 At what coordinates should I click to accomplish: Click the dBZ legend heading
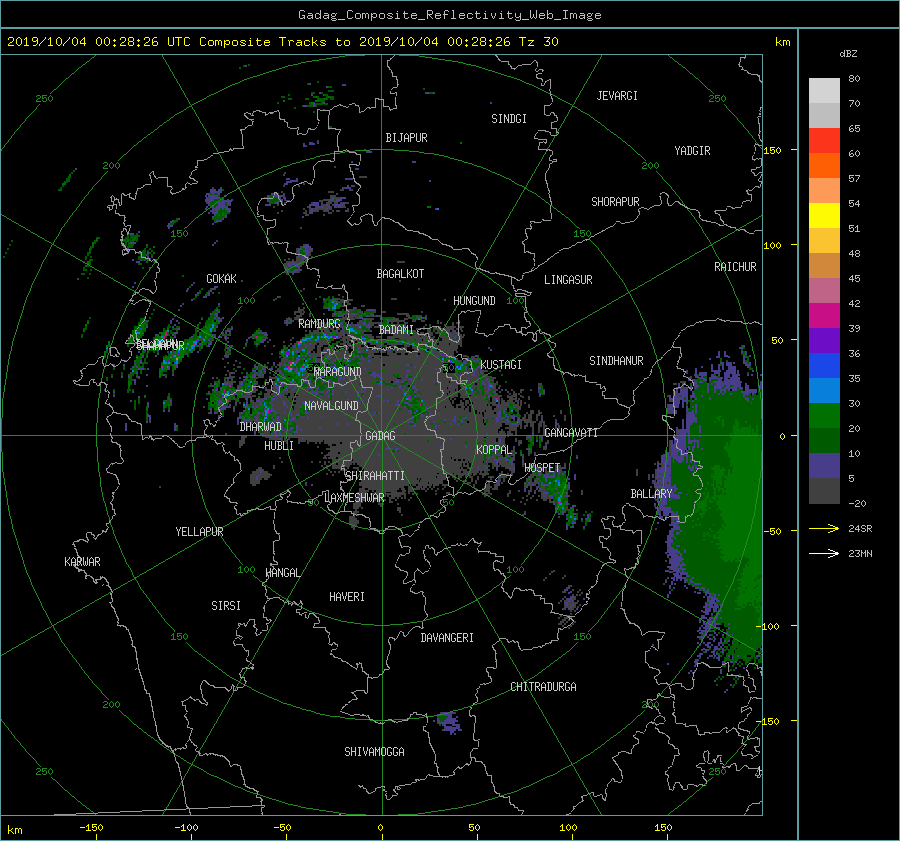(x=848, y=54)
